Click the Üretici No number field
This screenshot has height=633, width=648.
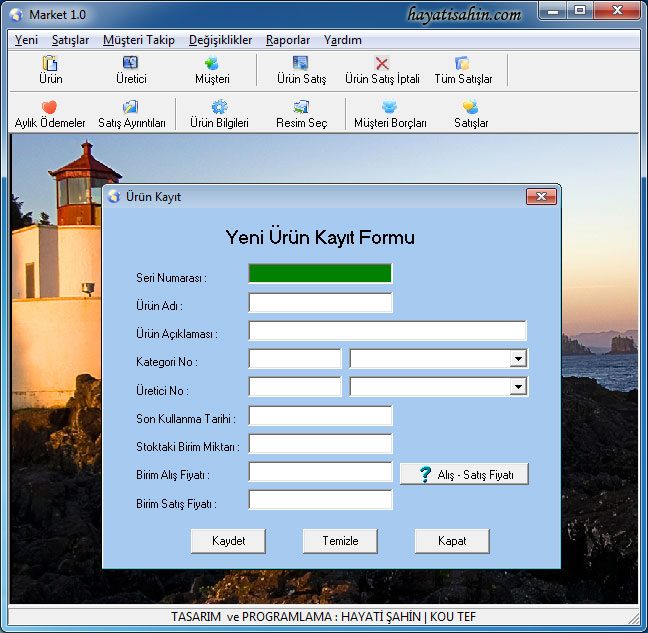(295, 387)
